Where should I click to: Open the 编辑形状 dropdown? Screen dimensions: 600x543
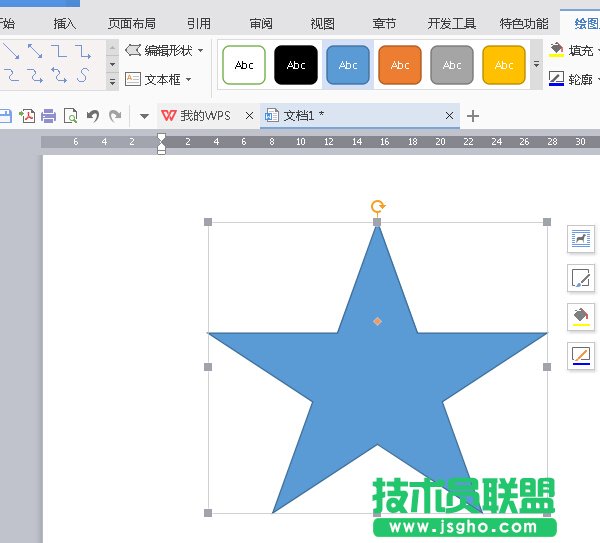tap(164, 50)
